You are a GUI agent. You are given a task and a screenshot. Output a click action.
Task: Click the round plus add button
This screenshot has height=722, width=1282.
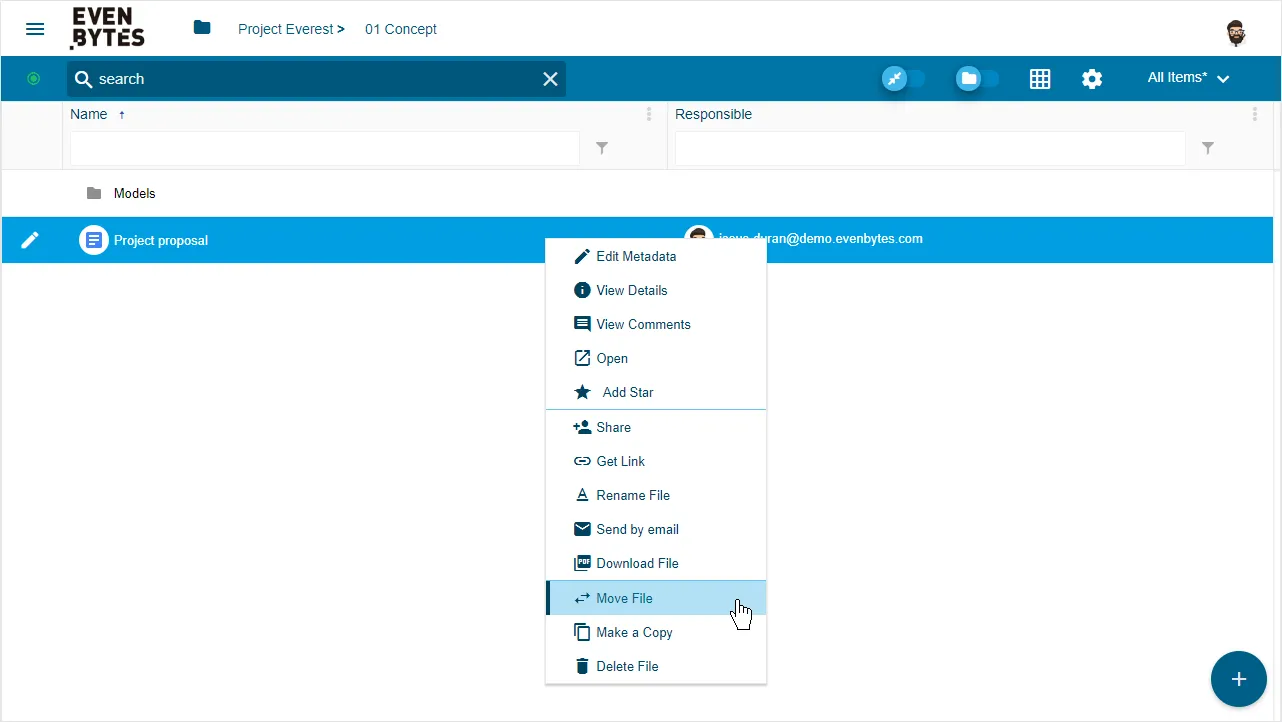1238,679
